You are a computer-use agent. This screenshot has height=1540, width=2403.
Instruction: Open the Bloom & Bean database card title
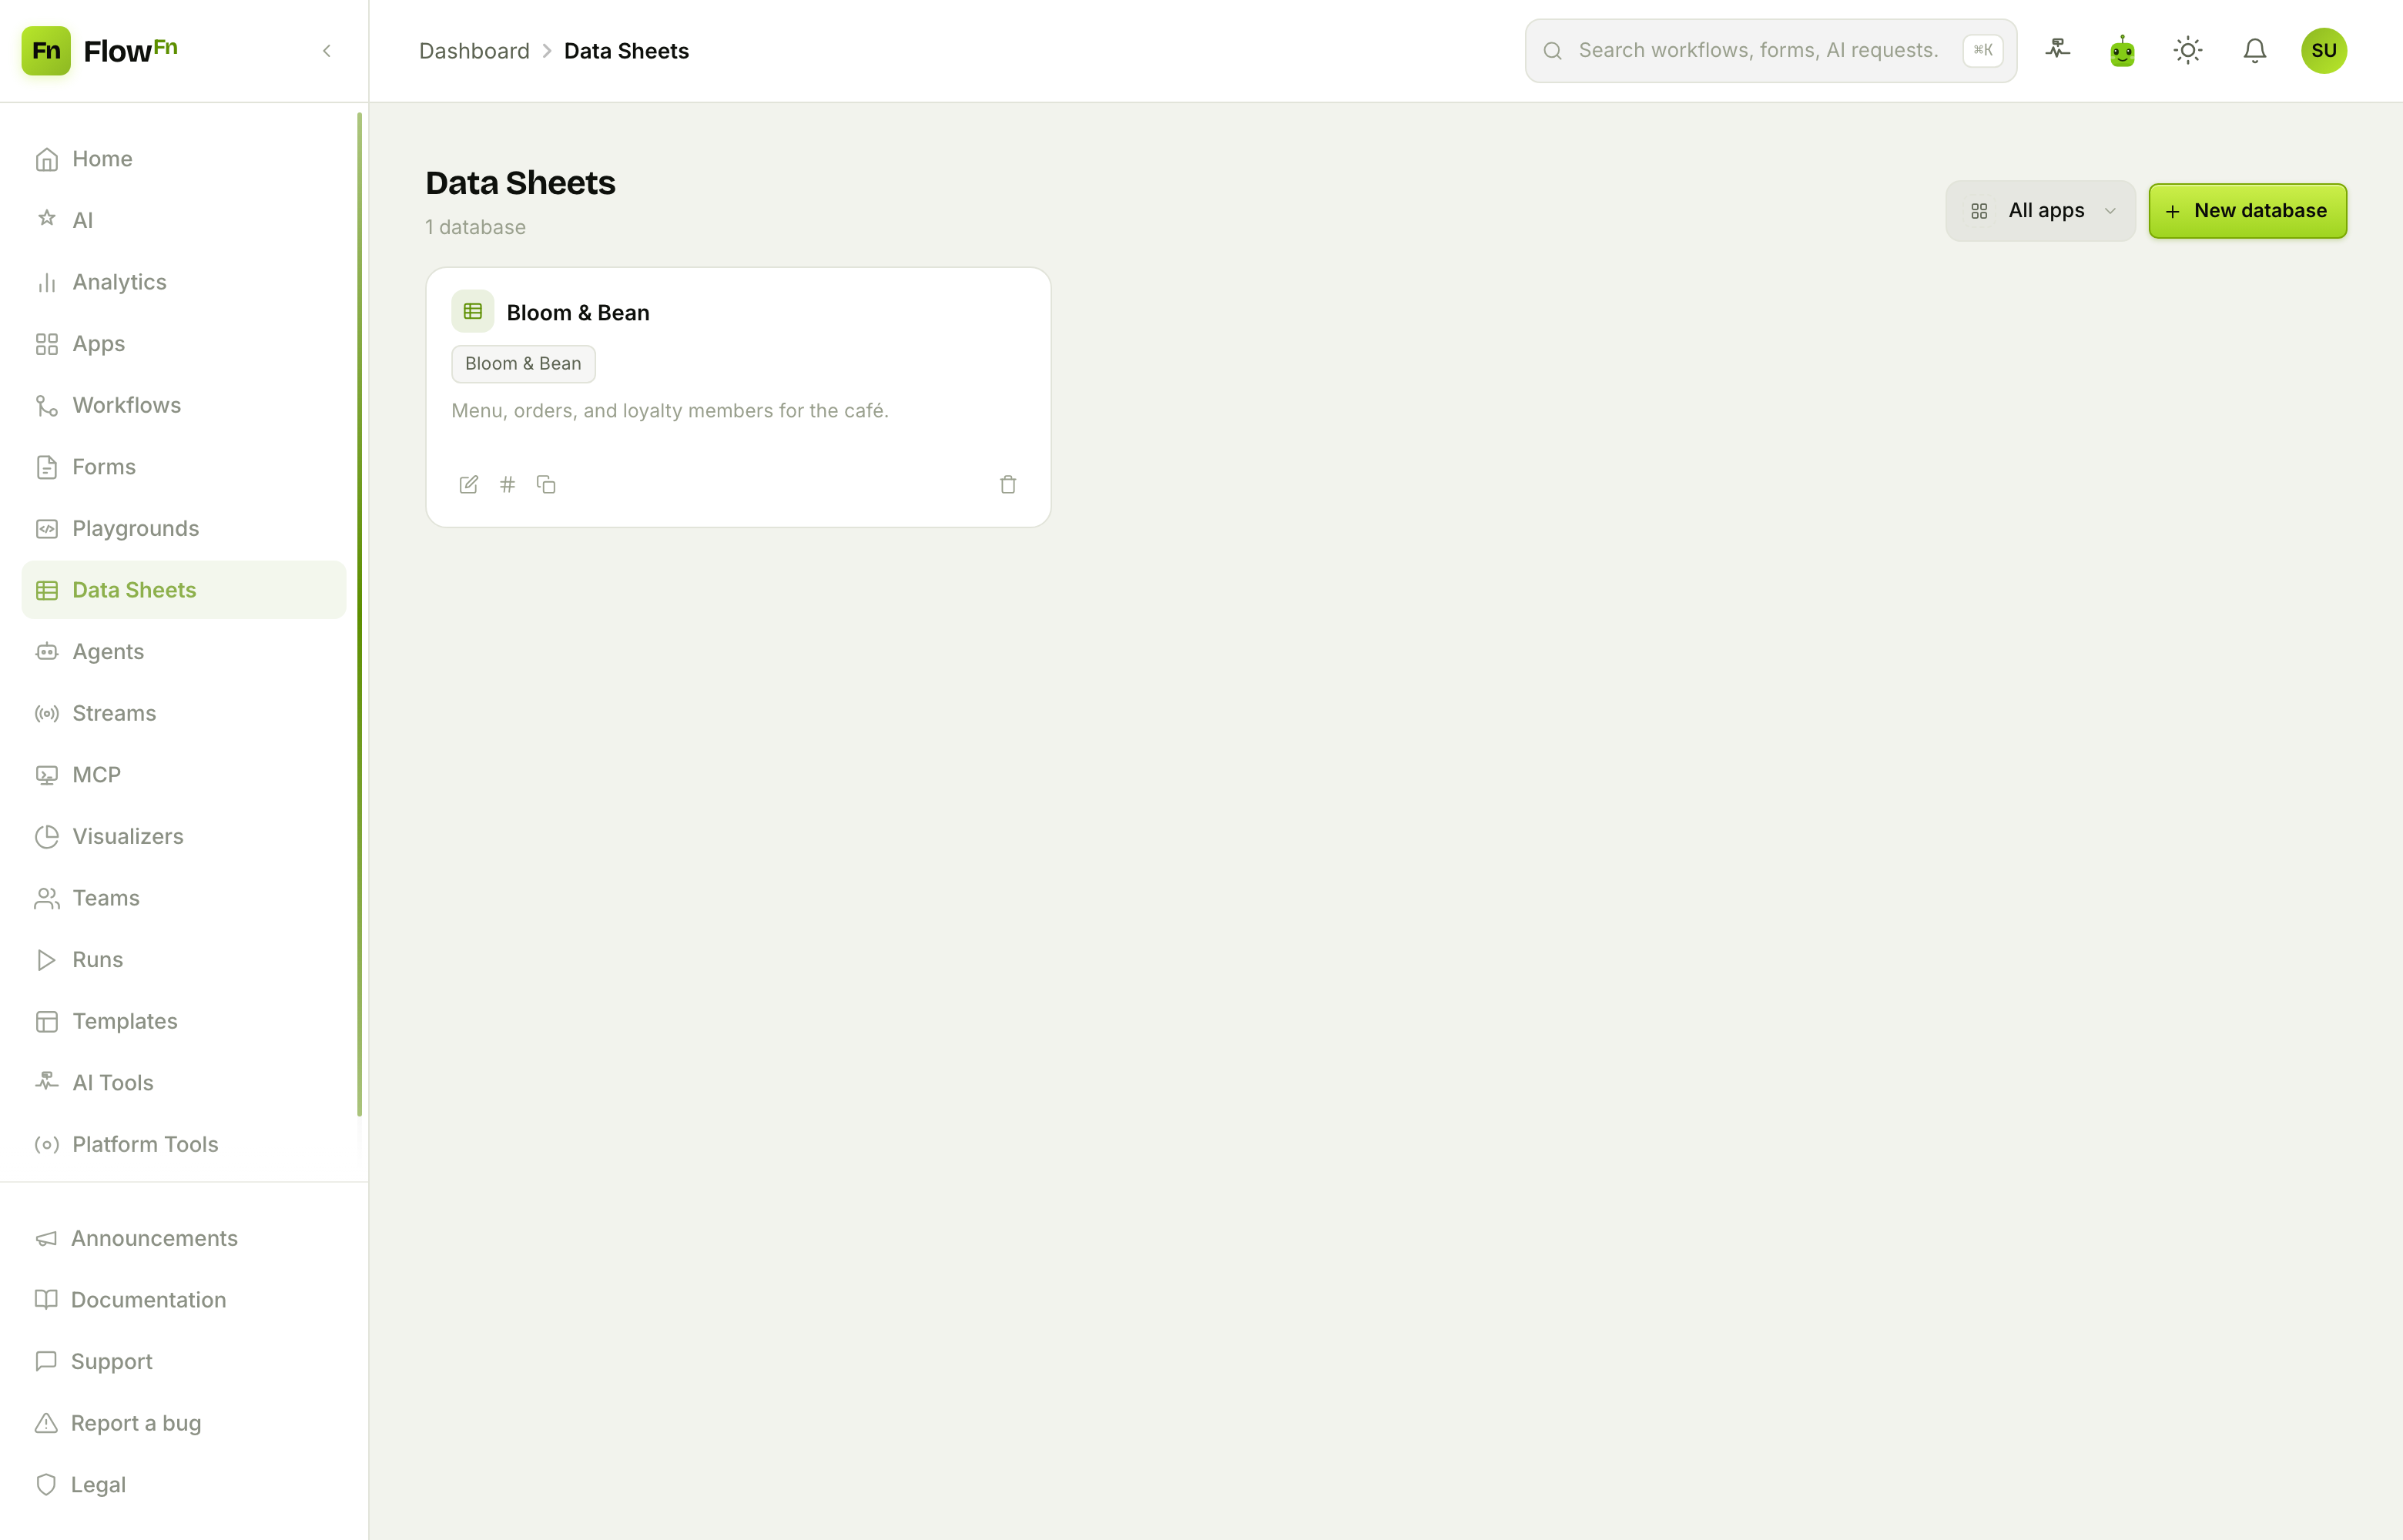[578, 312]
